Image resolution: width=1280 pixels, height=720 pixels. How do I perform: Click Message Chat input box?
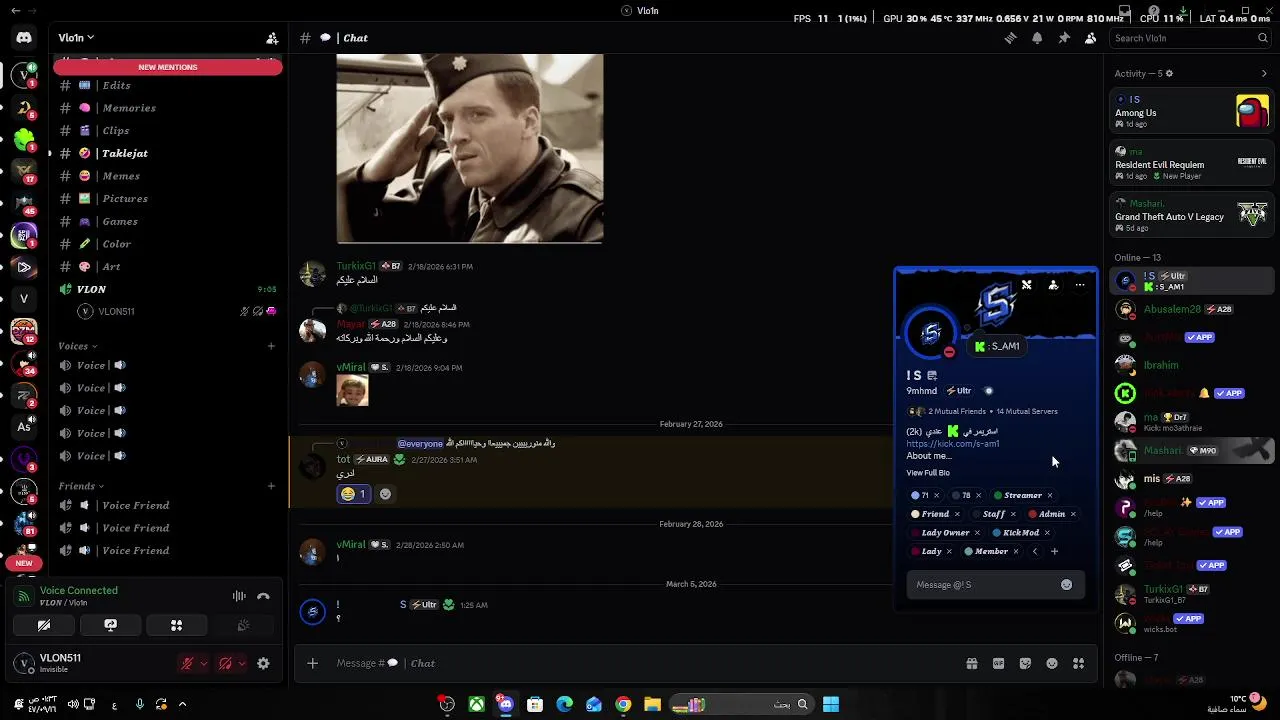tap(640, 663)
